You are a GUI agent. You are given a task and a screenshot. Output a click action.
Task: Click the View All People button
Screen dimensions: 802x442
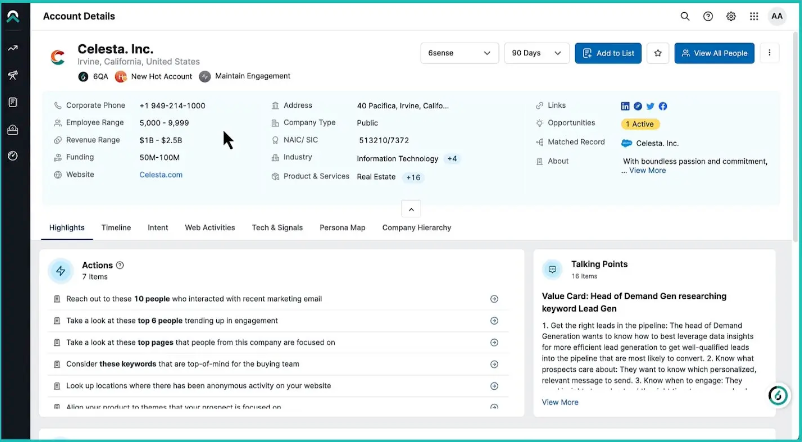pos(714,53)
